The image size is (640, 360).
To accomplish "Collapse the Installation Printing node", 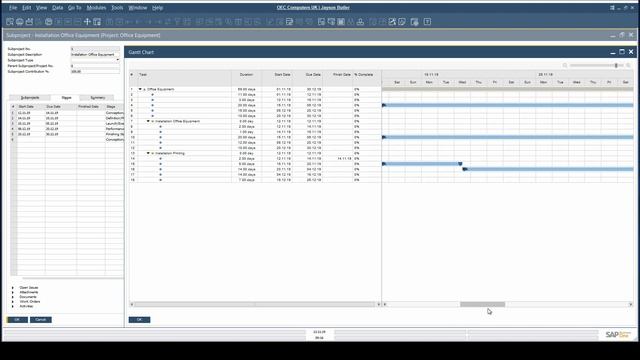I will (148, 153).
